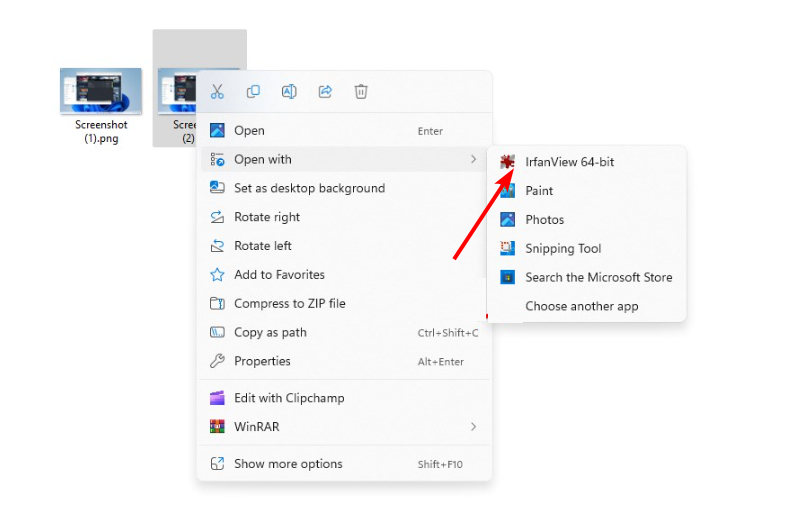Viewport: 810px width, 514px height.
Task: Choose Paint in the submenu
Action: [x=586, y=191]
